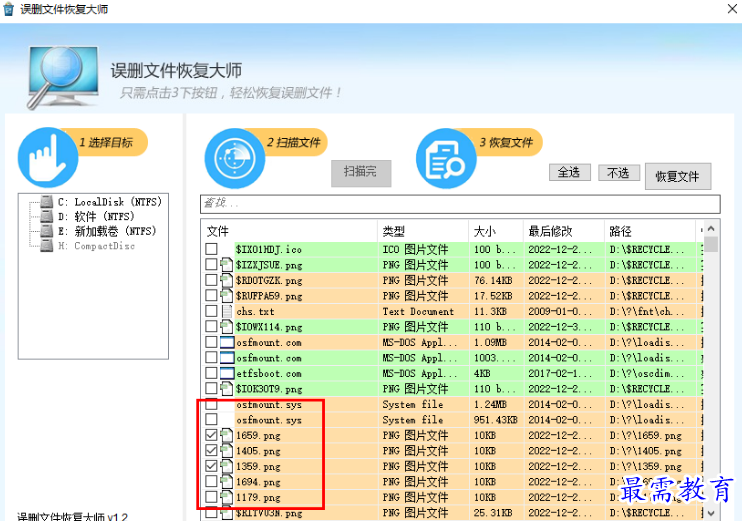Screen dimensions: 742x521
Task: Check the 1179.png checkbox
Action: click(x=212, y=497)
